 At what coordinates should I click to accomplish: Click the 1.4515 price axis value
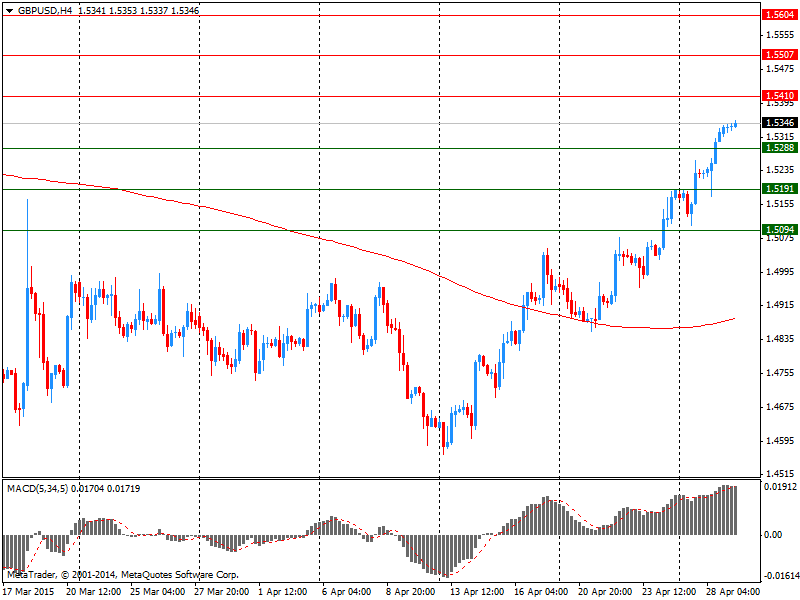point(780,474)
